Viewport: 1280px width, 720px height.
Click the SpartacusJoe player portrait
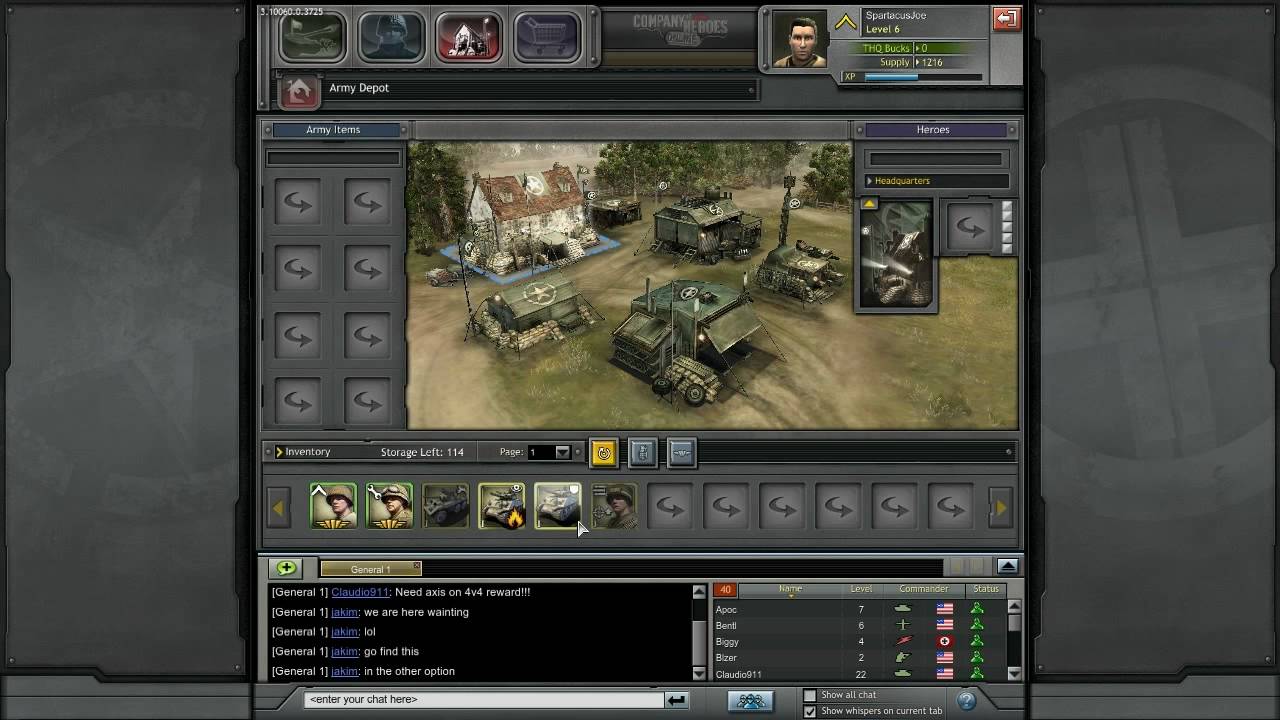point(800,40)
